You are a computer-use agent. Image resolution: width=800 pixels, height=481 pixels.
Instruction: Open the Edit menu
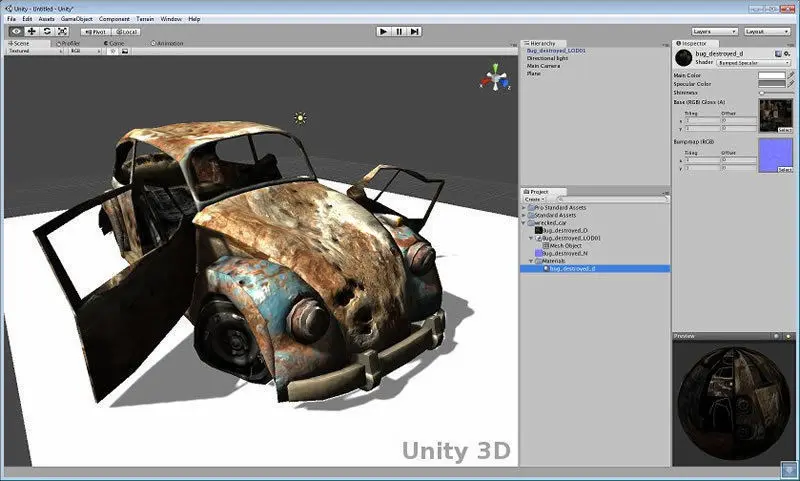click(x=27, y=19)
